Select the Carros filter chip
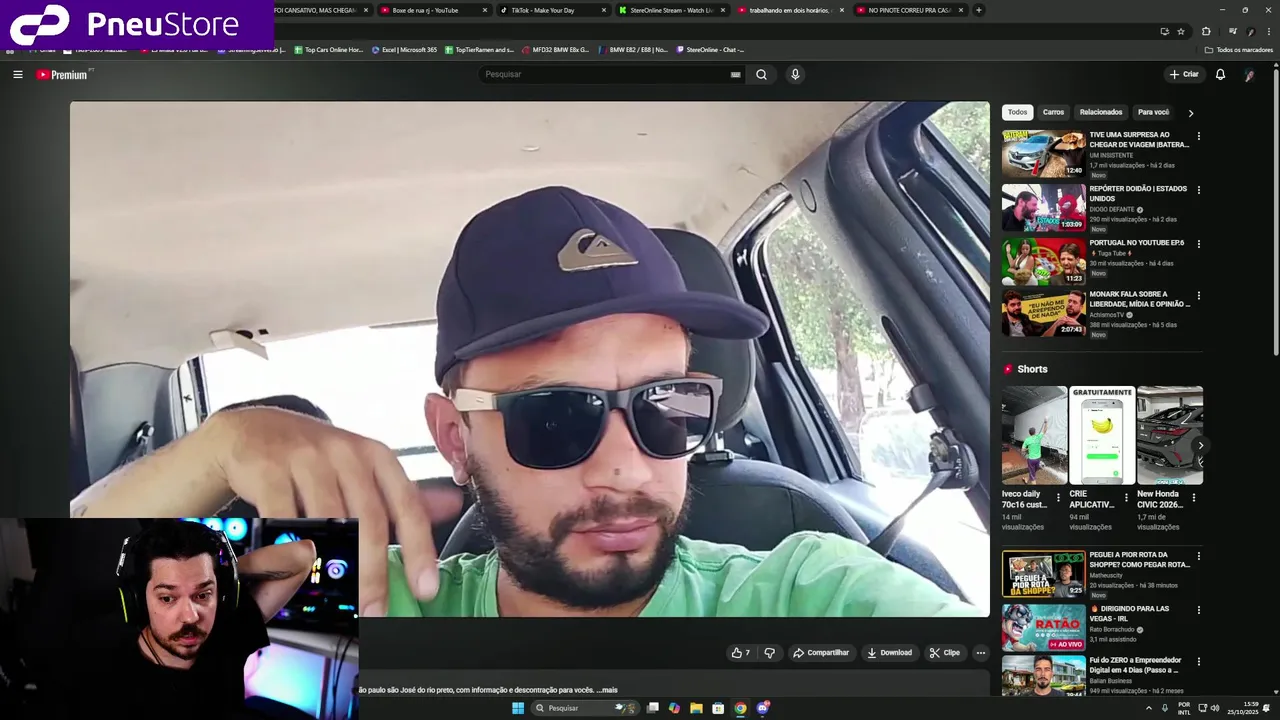Image resolution: width=1280 pixels, height=720 pixels. click(1053, 112)
